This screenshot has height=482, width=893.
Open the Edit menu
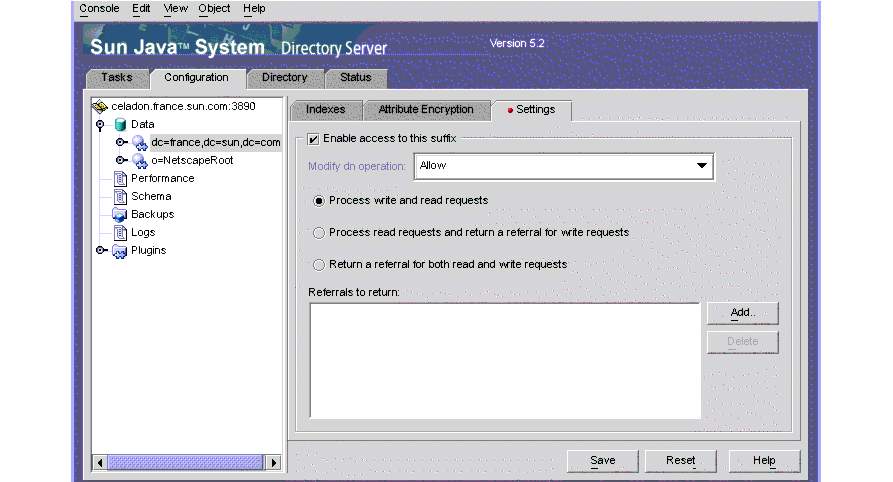point(141,9)
